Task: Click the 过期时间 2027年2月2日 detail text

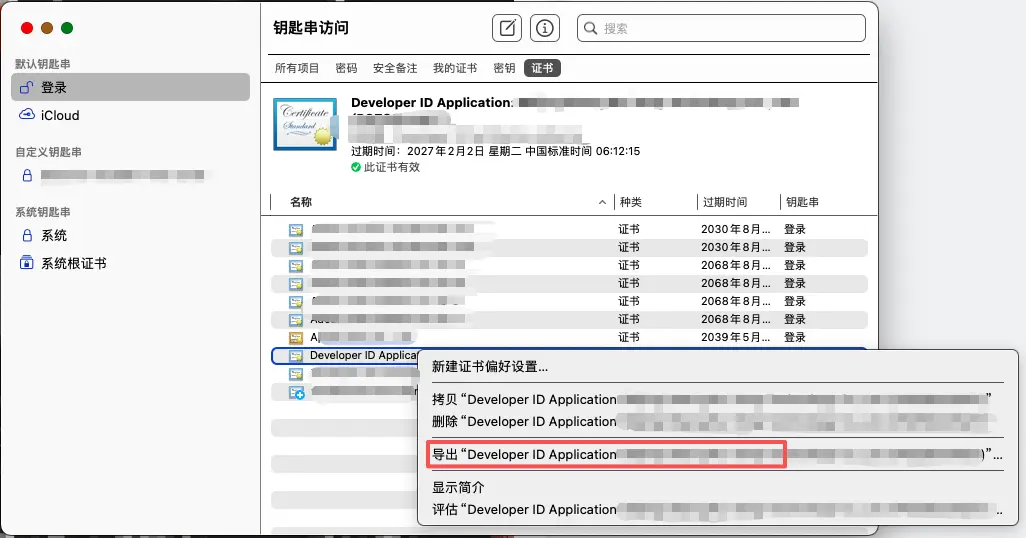Action: point(495,151)
